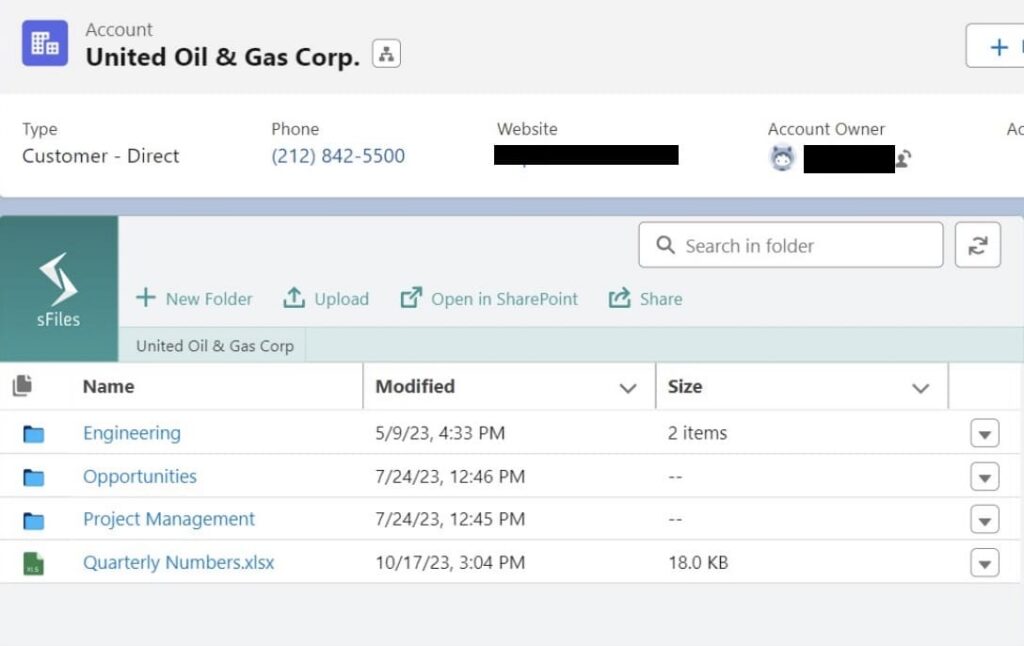This screenshot has height=646, width=1024.
Task: Click the select-all files icon in header
Action: tap(23, 385)
